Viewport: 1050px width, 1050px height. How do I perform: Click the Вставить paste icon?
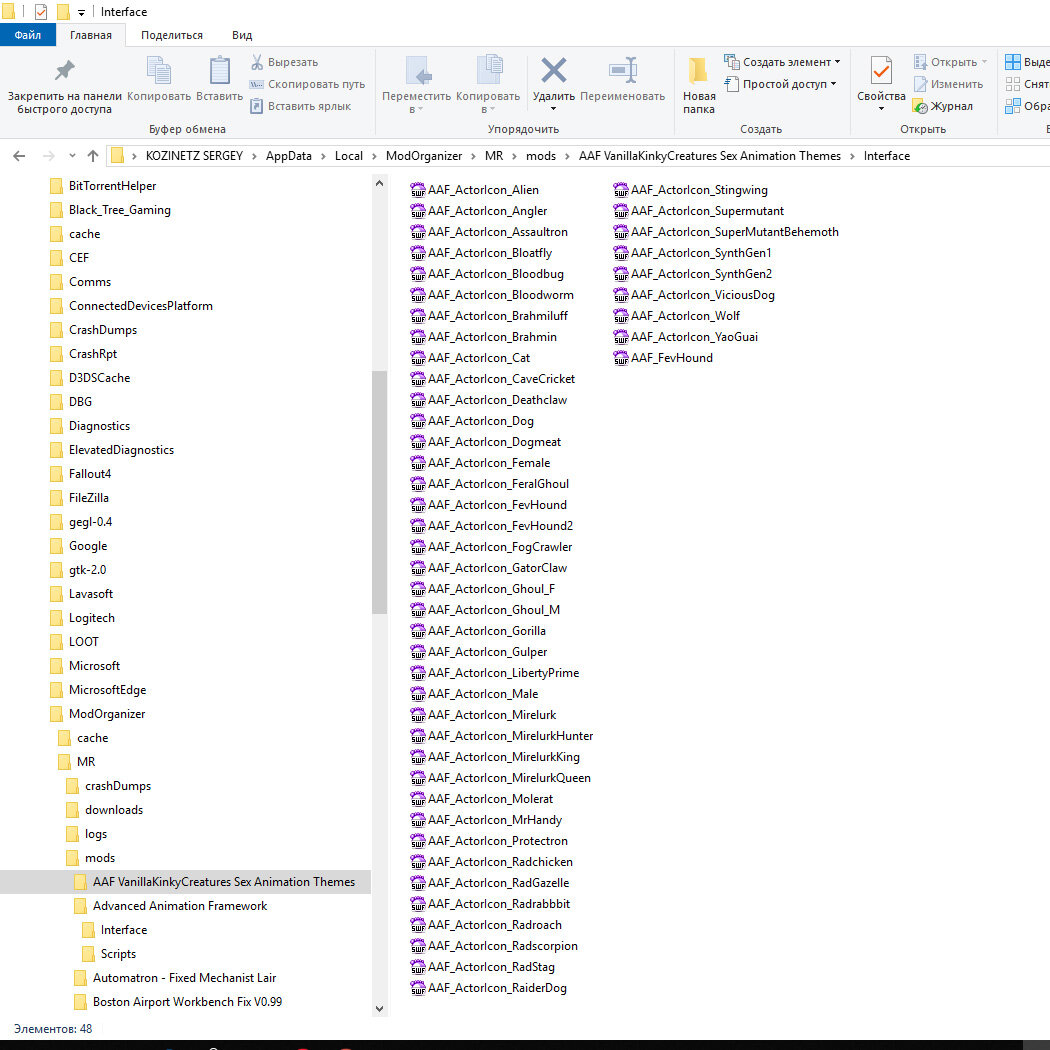coord(220,70)
